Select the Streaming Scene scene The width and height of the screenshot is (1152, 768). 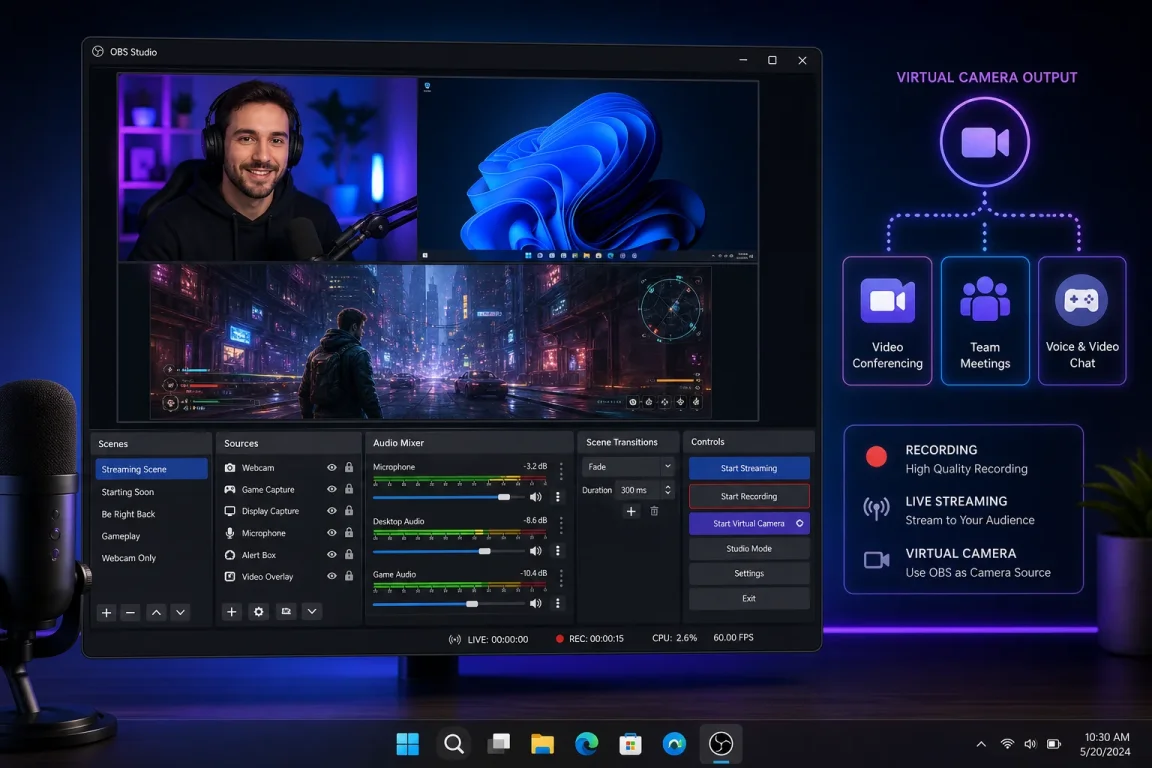pyautogui.click(x=151, y=469)
